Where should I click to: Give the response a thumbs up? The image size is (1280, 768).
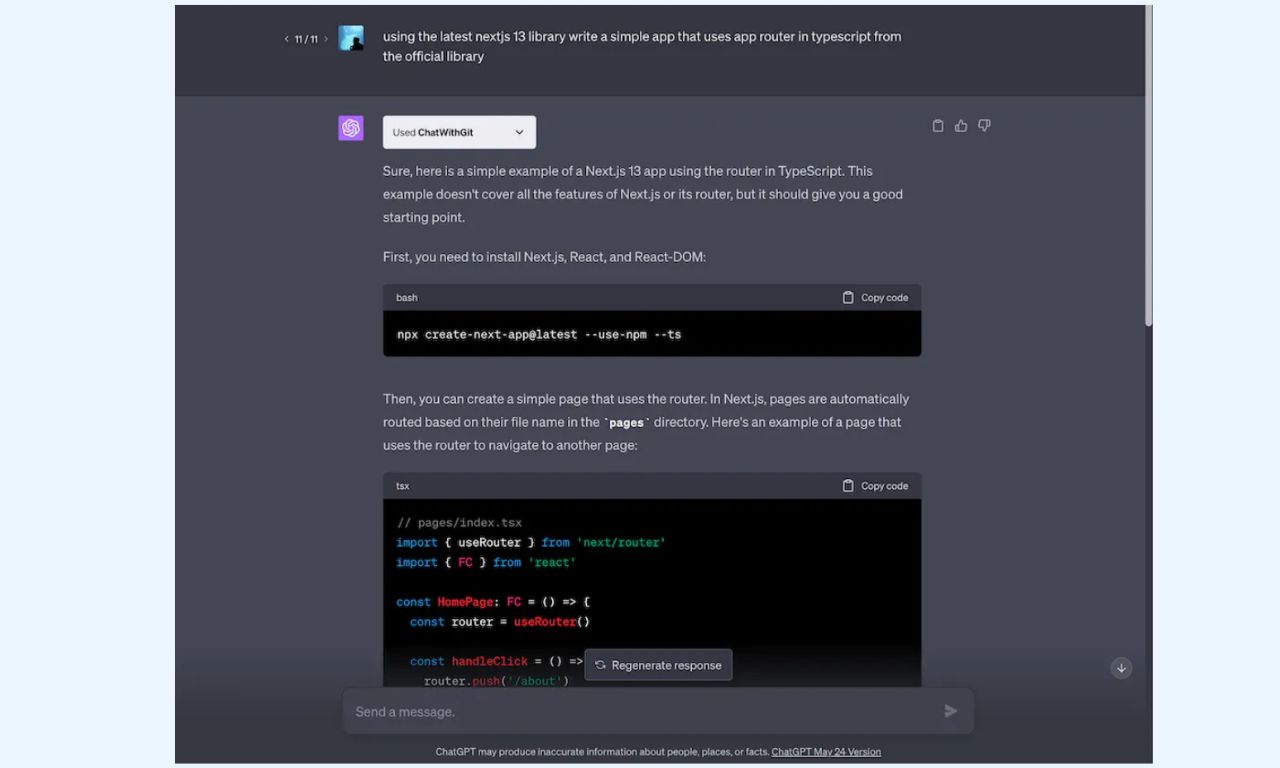click(961, 126)
